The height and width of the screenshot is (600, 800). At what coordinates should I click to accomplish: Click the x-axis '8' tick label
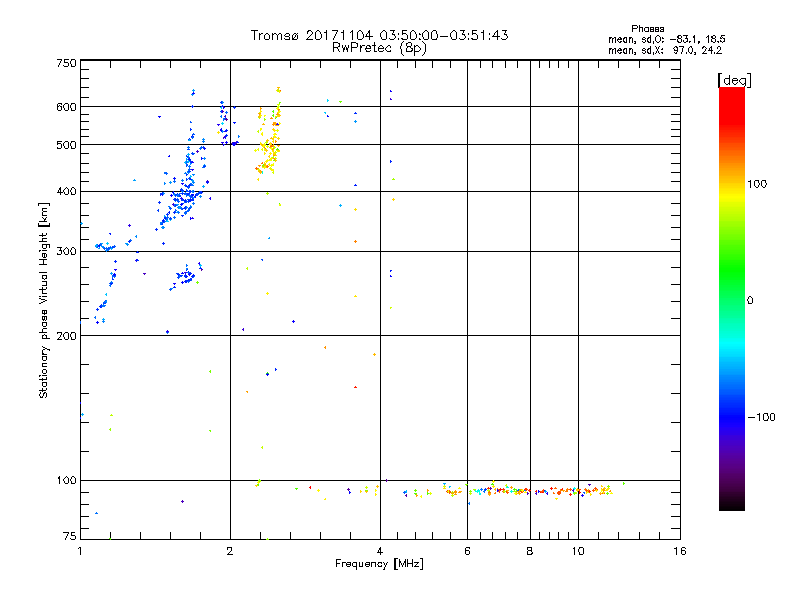530,551
